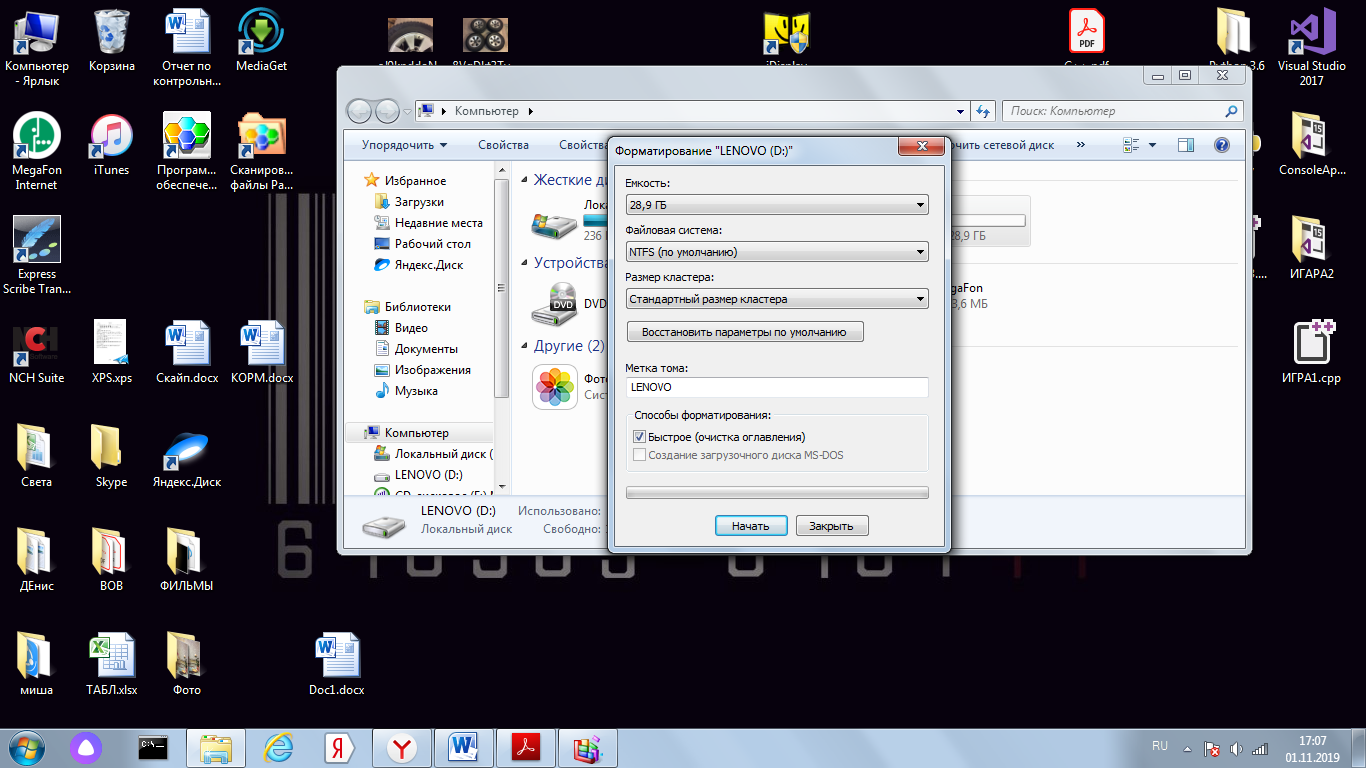Open the Света desktop folder
1366x768 pixels.
(37, 457)
